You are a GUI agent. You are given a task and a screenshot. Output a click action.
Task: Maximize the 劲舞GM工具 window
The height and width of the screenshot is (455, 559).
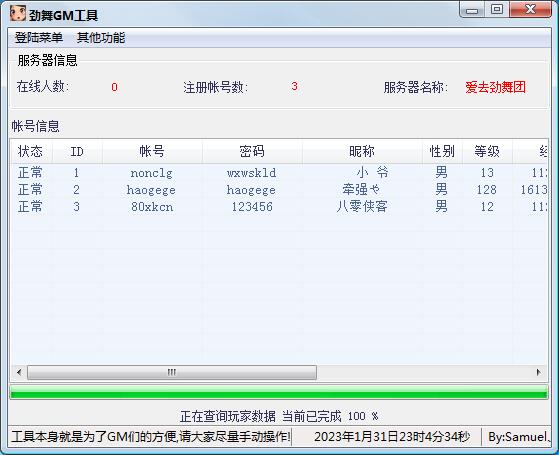click(497, 10)
